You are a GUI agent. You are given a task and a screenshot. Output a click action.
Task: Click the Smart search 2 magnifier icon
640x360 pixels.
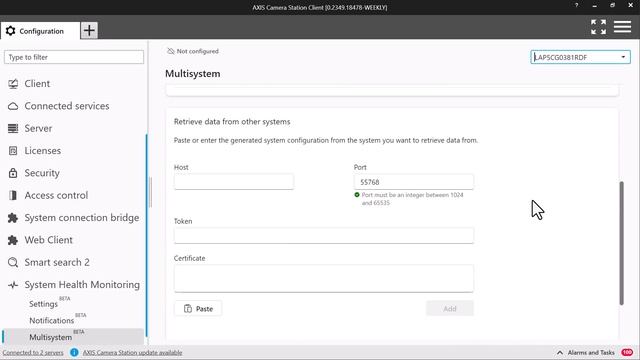pyautogui.click(x=13, y=262)
